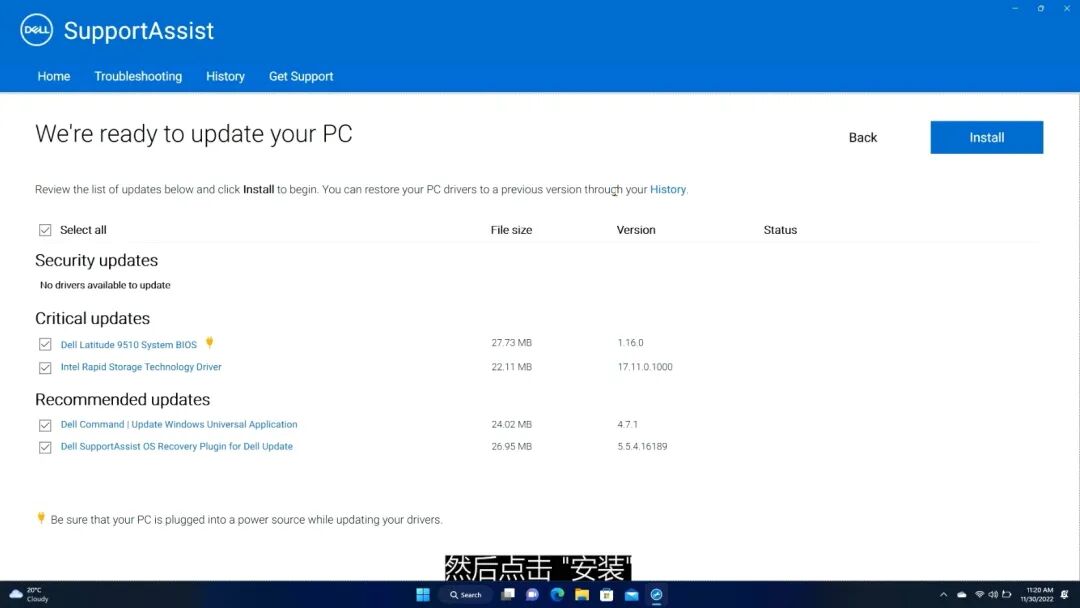Open clock showing 11:20 AM
This screenshot has height=608, width=1080.
(x=1037, y=594)
